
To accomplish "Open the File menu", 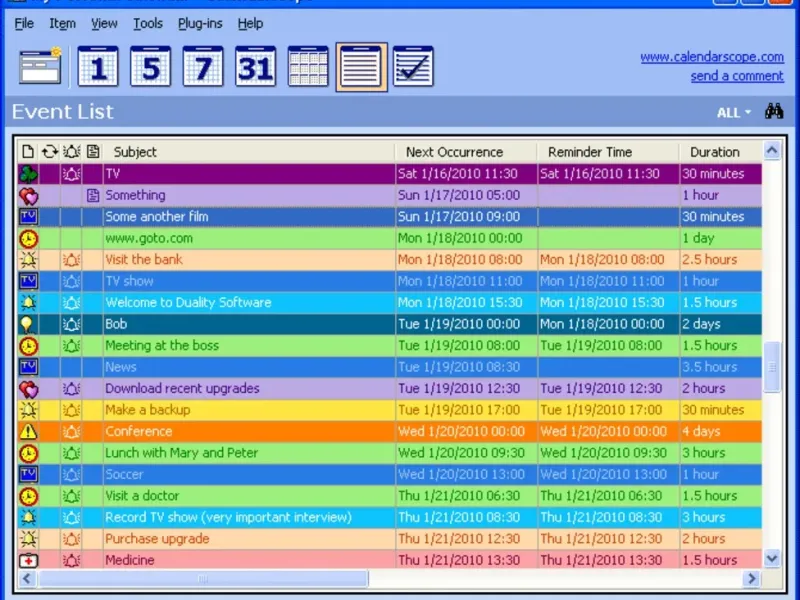I will point(24,23).
